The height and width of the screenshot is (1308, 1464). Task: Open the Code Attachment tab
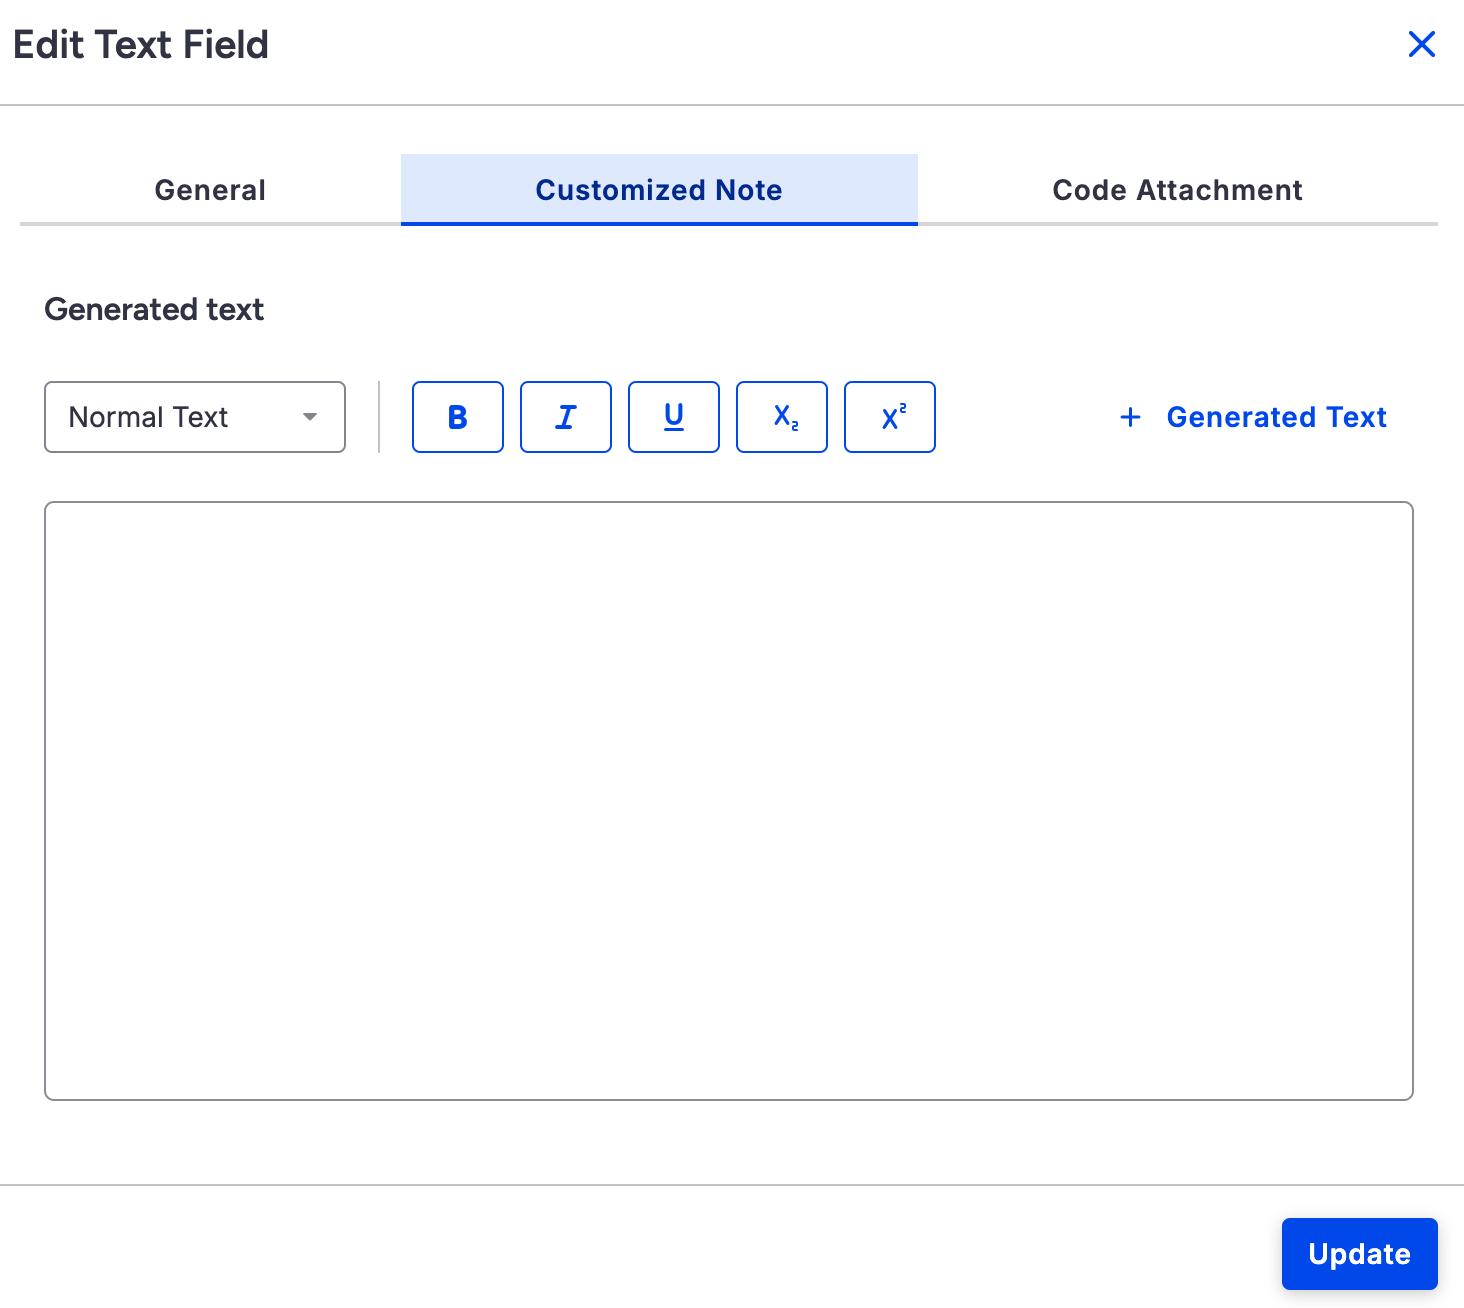click(1177, 190)
